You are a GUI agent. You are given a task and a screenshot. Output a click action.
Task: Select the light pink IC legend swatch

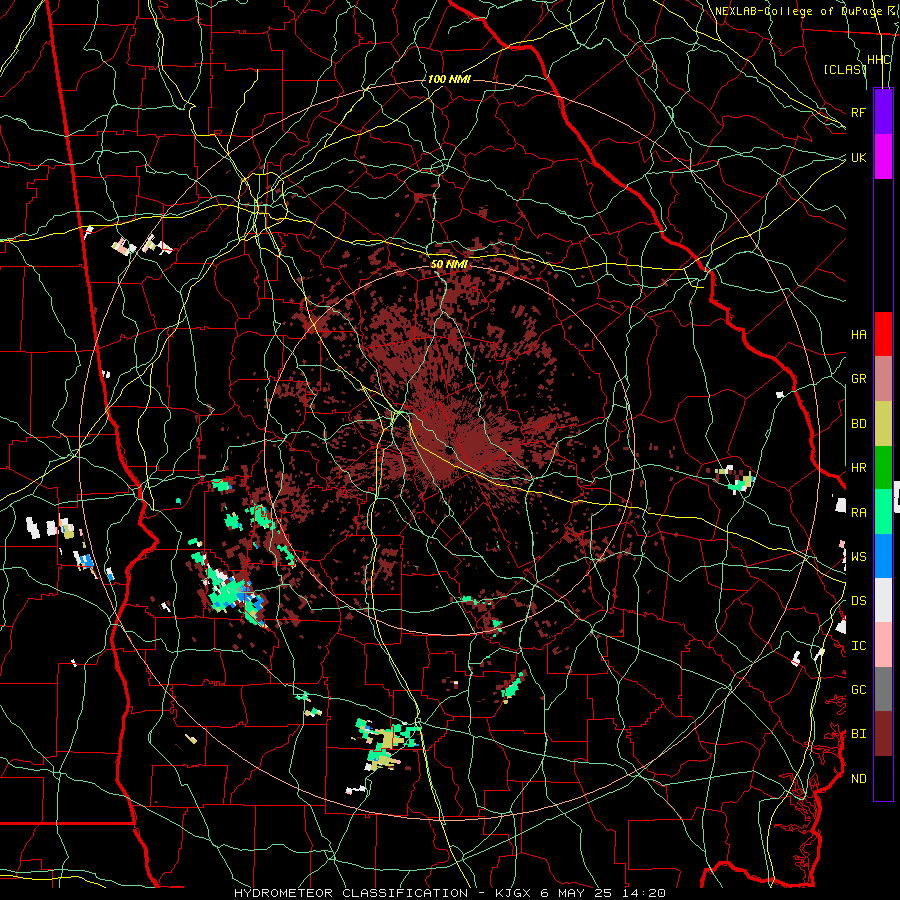(x=883, y=645)
